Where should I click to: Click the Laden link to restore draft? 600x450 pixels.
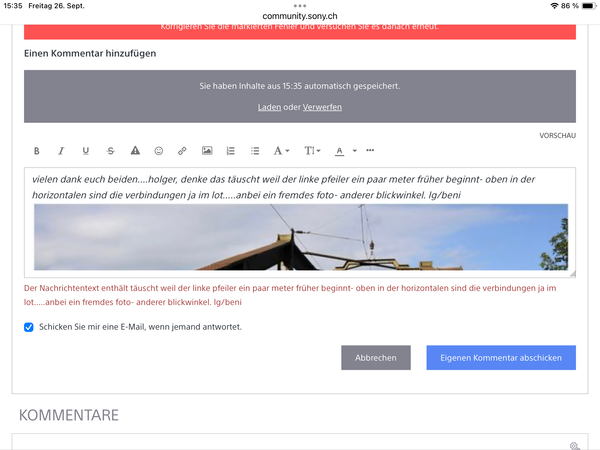click(269, 107)
